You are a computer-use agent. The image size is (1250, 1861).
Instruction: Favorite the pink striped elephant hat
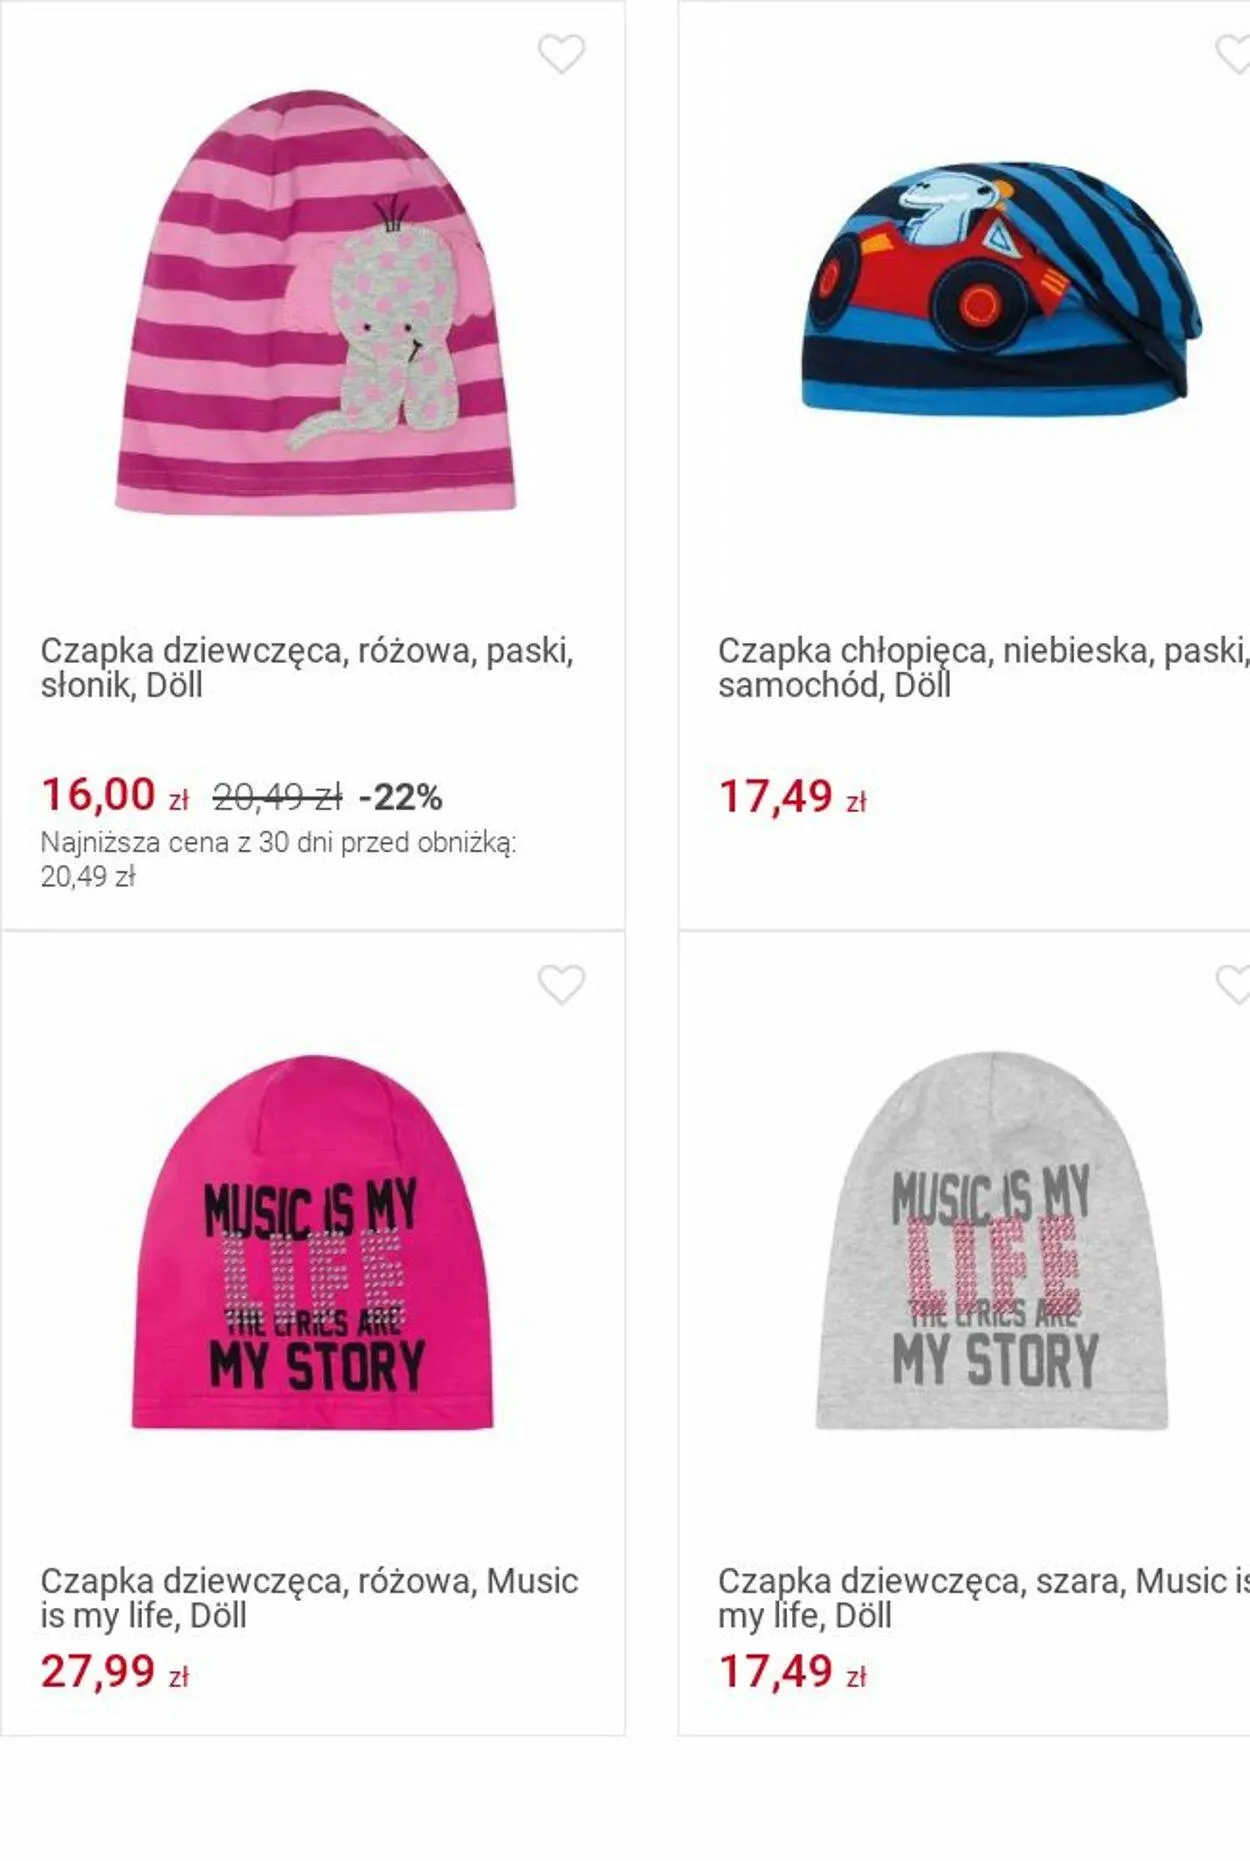[x=561, y=54]
